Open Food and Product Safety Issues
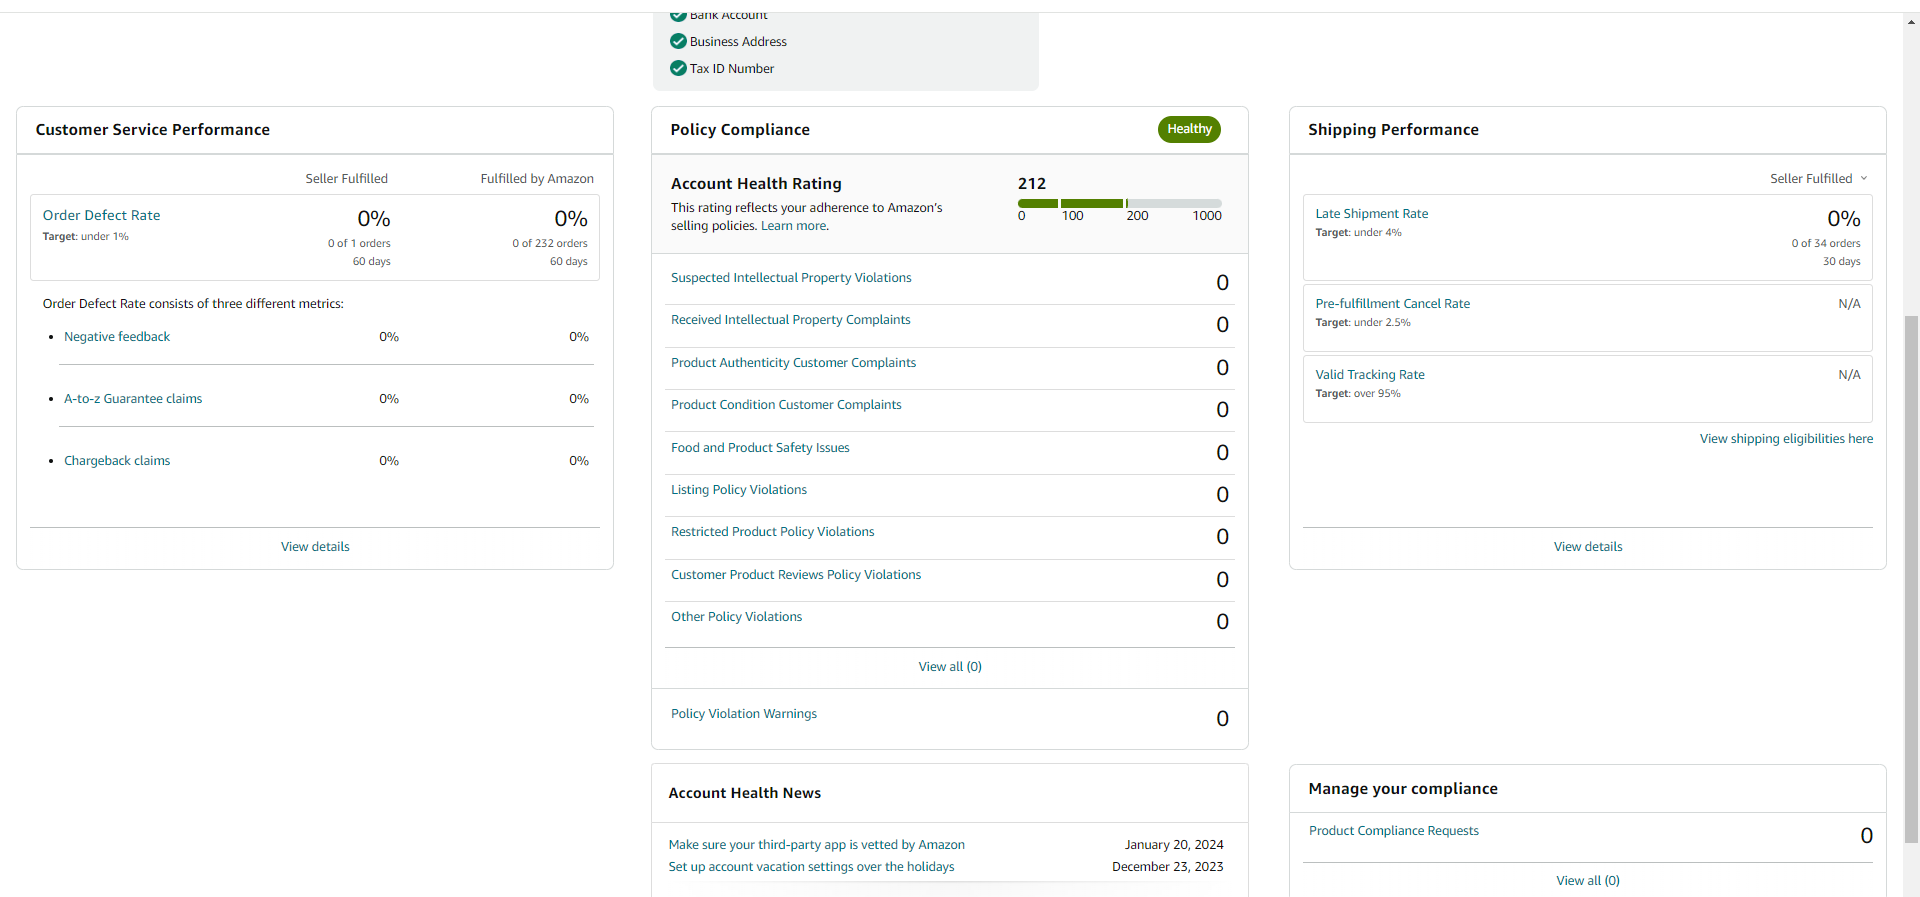This screenshot has height=897, width=1920. [x=760, y=448]
